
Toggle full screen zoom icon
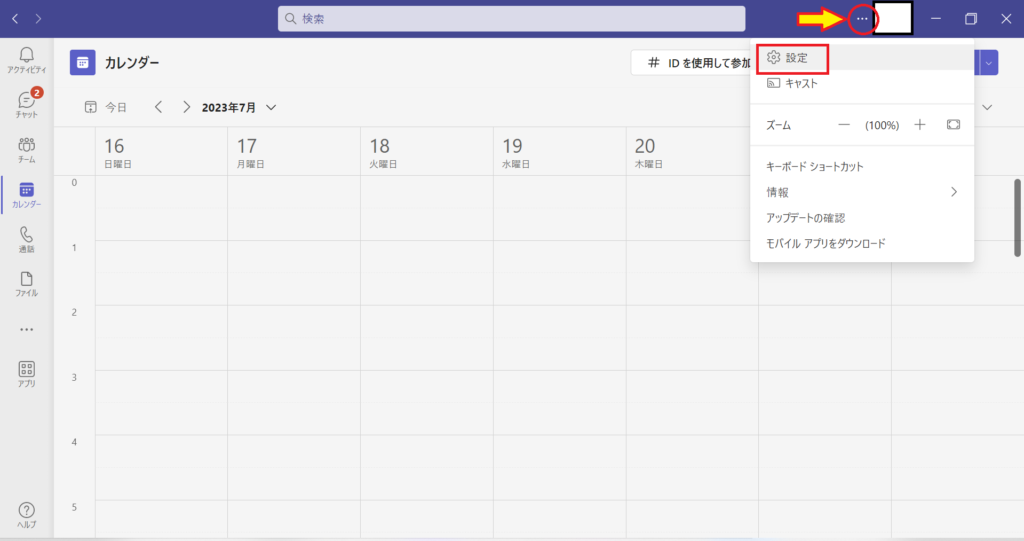[x=953, y=124]
